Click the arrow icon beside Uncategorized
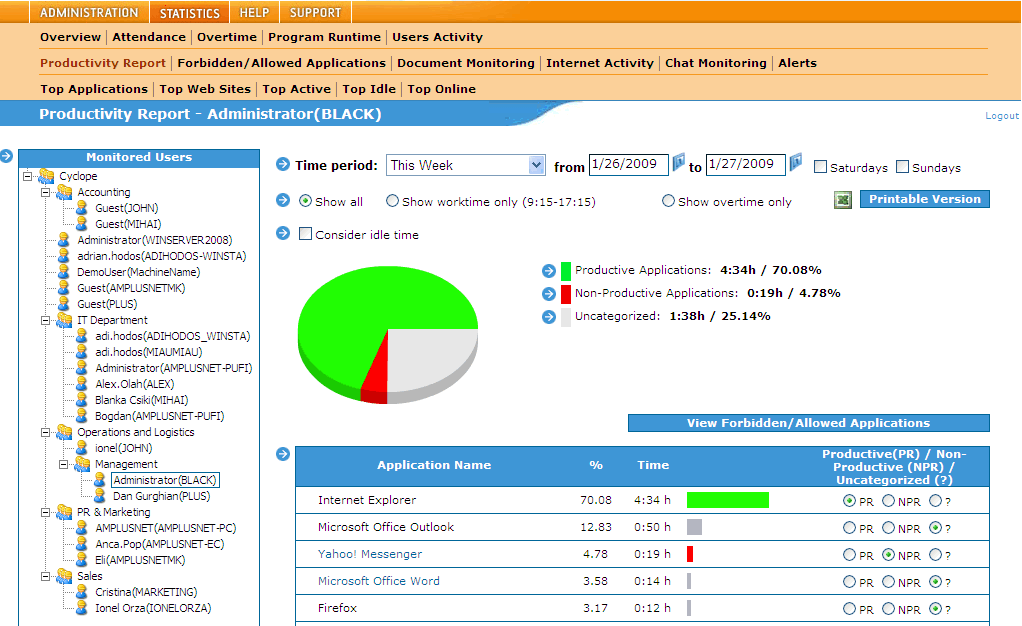 (x=548, y=317)
